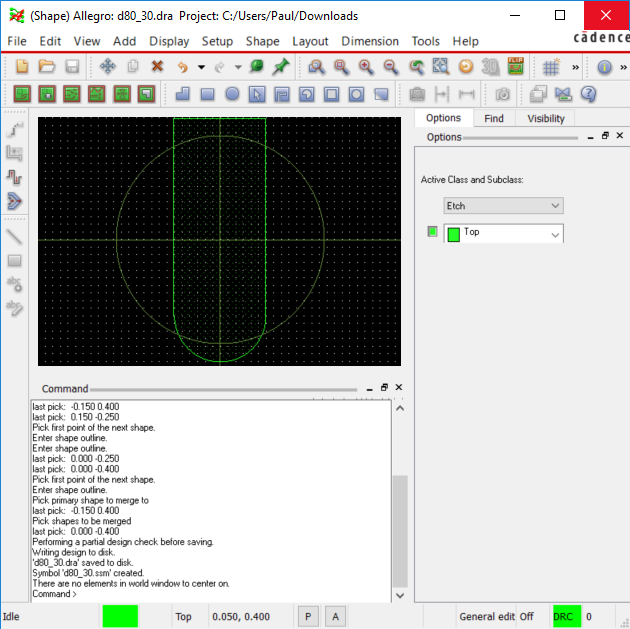The image size is (630, 629).
Task: Click the first green-red layout mode icon
Action: [22, 94]
